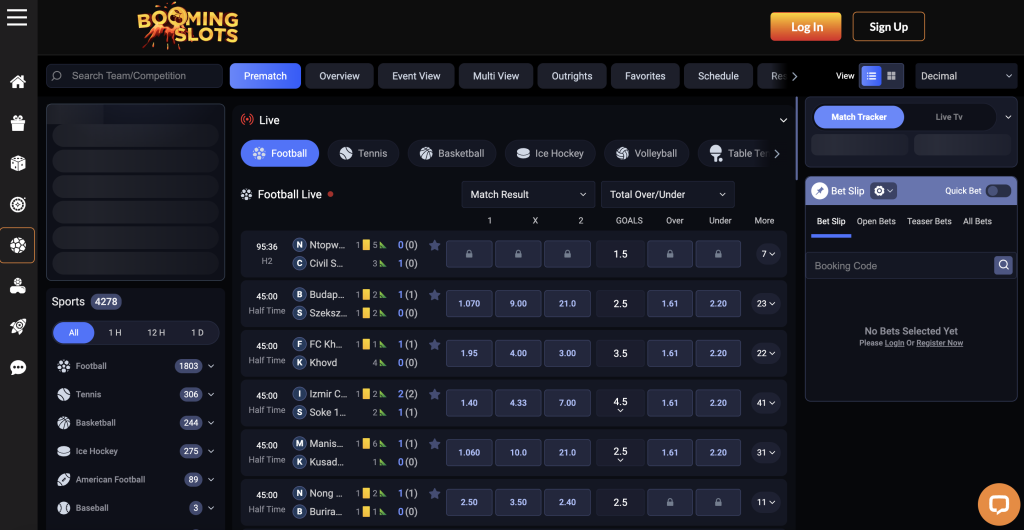Click the Booking Code input field
This screenshot has width=1024, height=530.
900,266
